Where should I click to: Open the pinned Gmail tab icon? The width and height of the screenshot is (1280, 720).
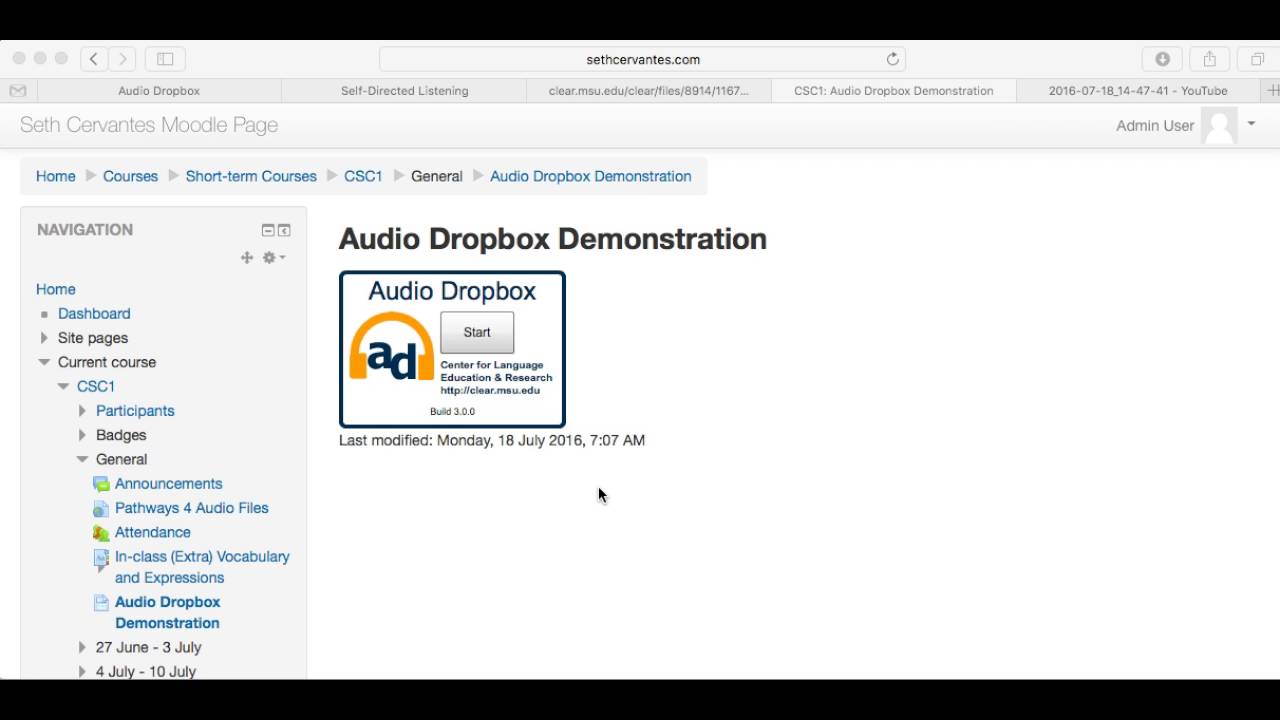coord(18,90)
